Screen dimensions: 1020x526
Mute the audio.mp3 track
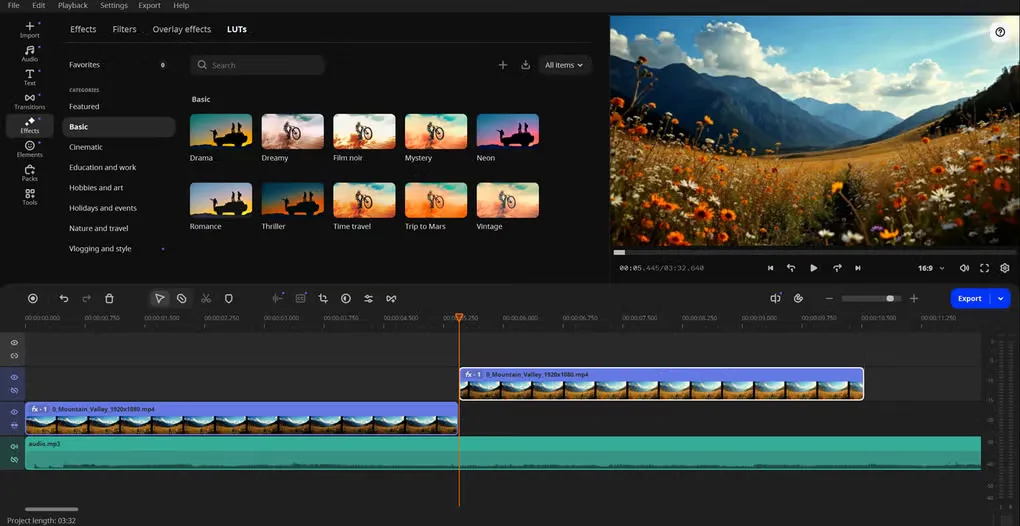pyautogui.click(x=14, y=447)
